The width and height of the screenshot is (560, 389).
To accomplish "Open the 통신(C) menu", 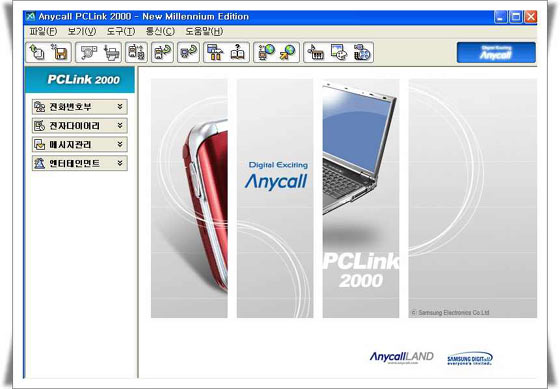I will tap(160, 31).
